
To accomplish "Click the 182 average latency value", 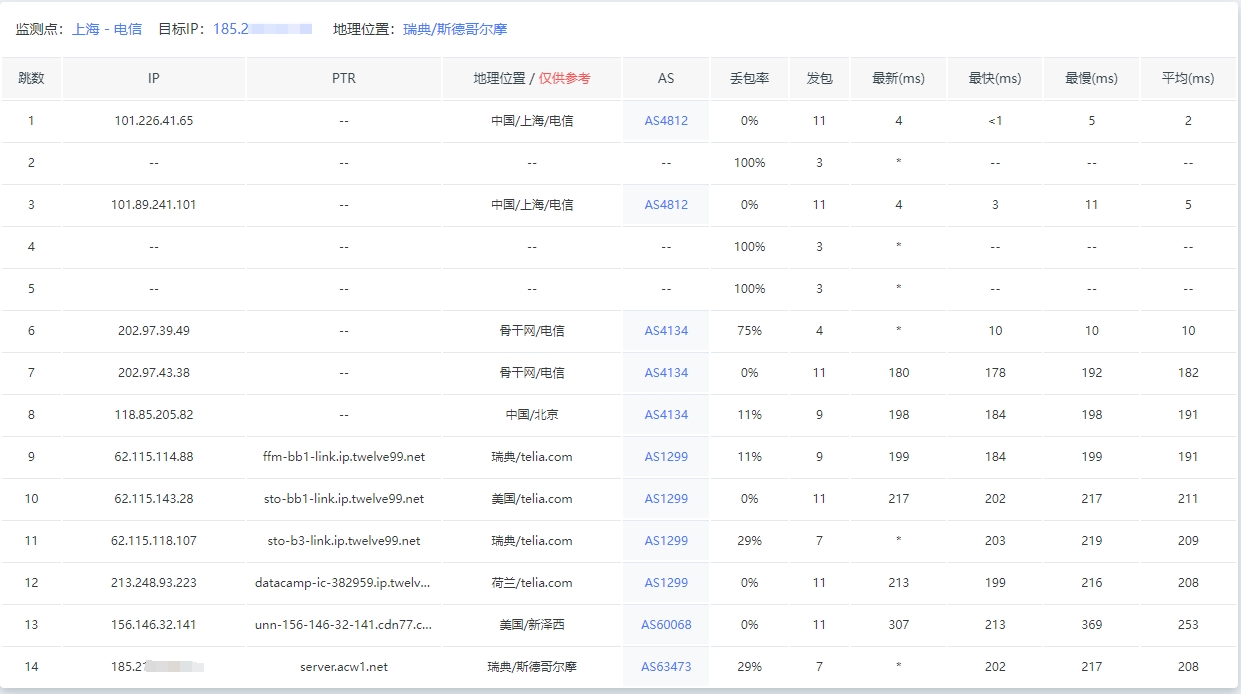I will point(1188,373).
